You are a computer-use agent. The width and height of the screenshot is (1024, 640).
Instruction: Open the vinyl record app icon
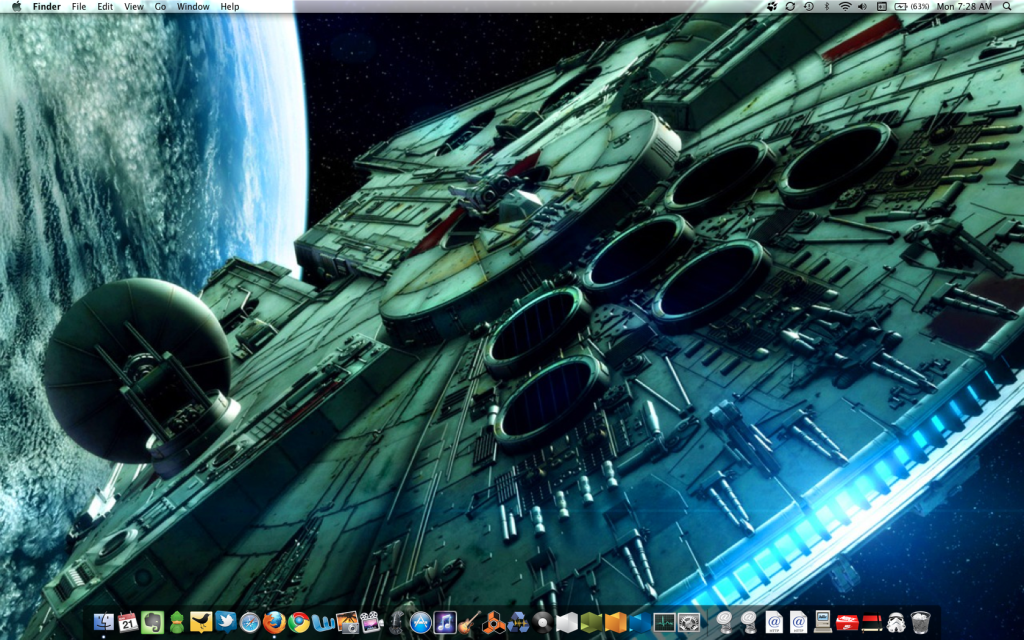coord(543,622)
